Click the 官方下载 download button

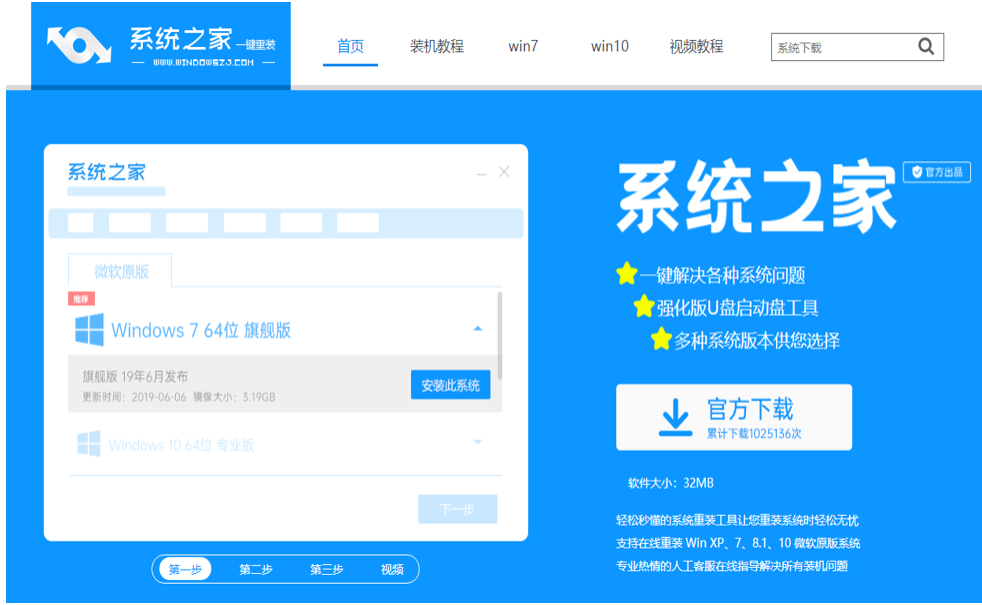coord(733,416)
